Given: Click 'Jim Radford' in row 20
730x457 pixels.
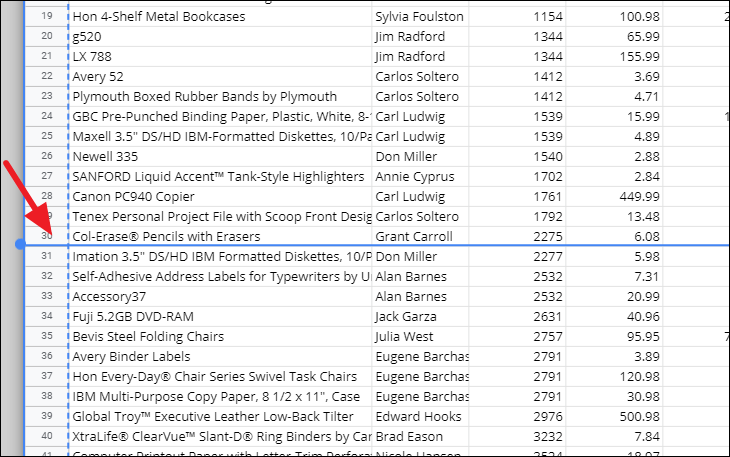Looking at the screenshot, I should point(420,36).
